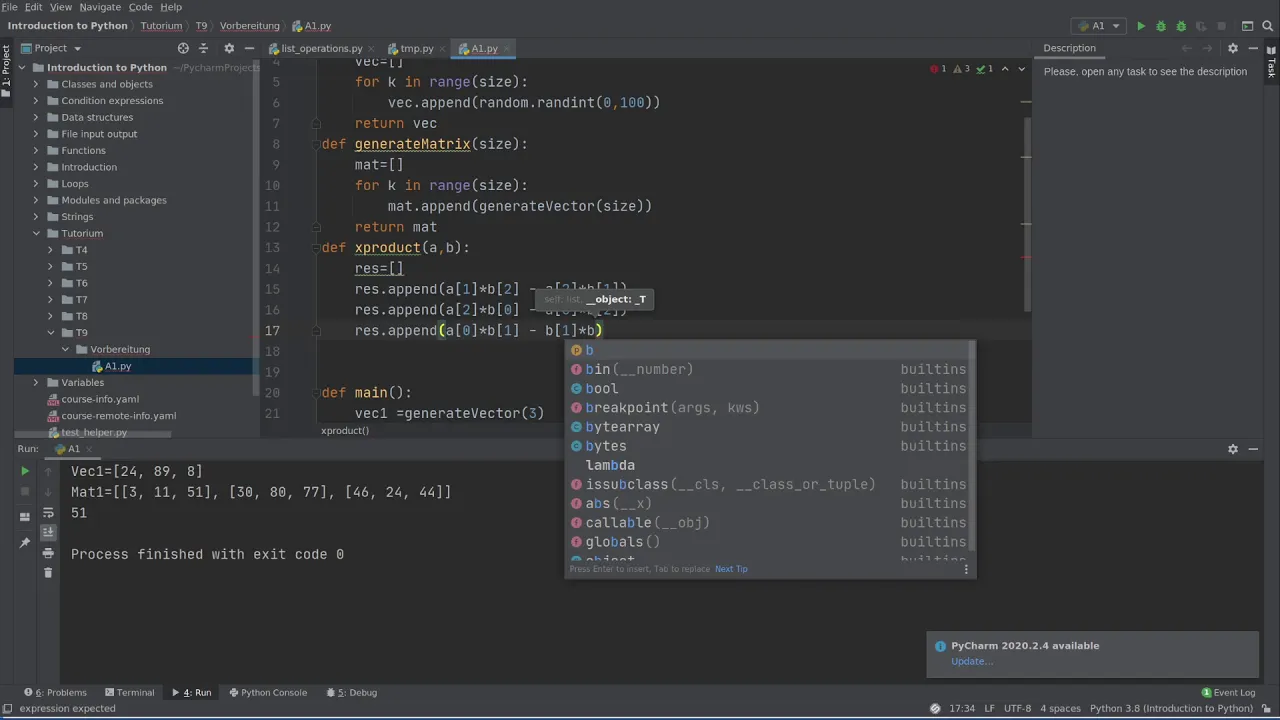Viewport: 1280px width, 720px height.
Task: Go to previous highlighted problem arrow
Action: point(1005,69)
